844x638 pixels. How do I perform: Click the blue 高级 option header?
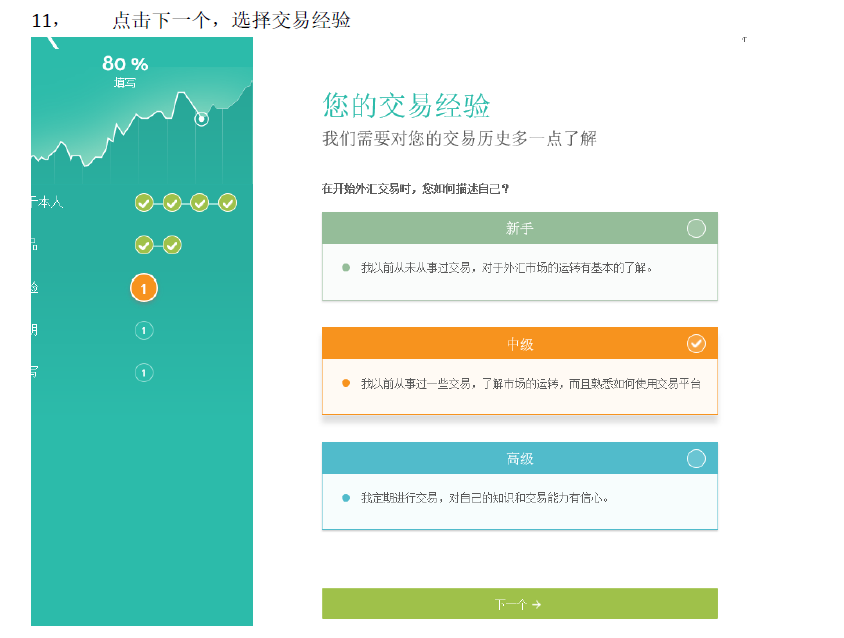click(519, 459)
